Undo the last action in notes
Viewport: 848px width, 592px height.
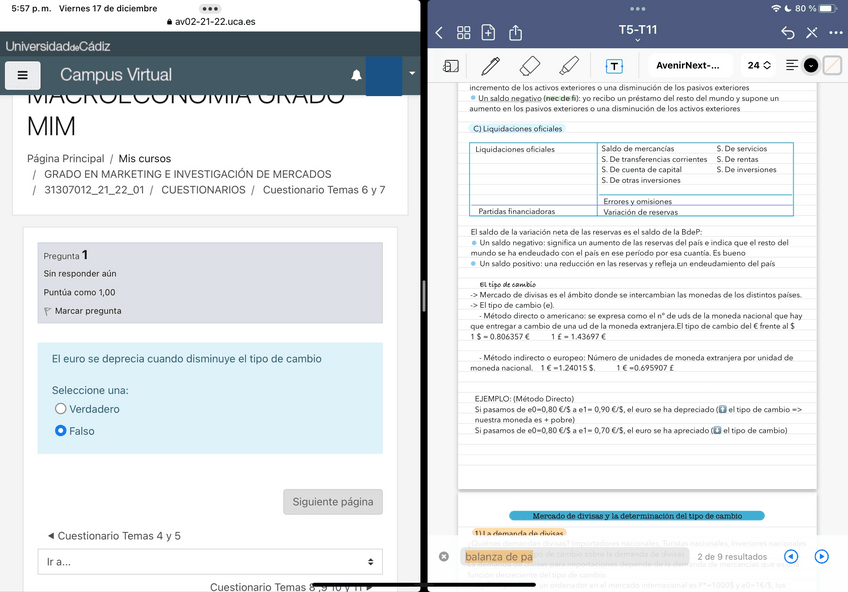(787, 33)
